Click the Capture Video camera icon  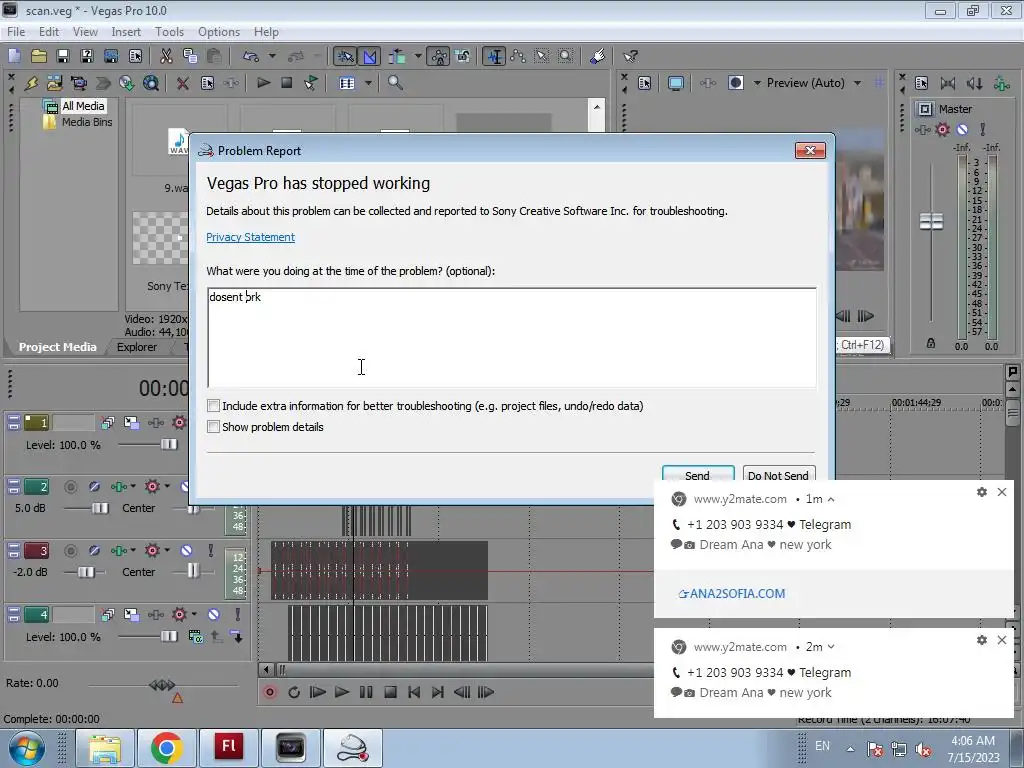78,83
